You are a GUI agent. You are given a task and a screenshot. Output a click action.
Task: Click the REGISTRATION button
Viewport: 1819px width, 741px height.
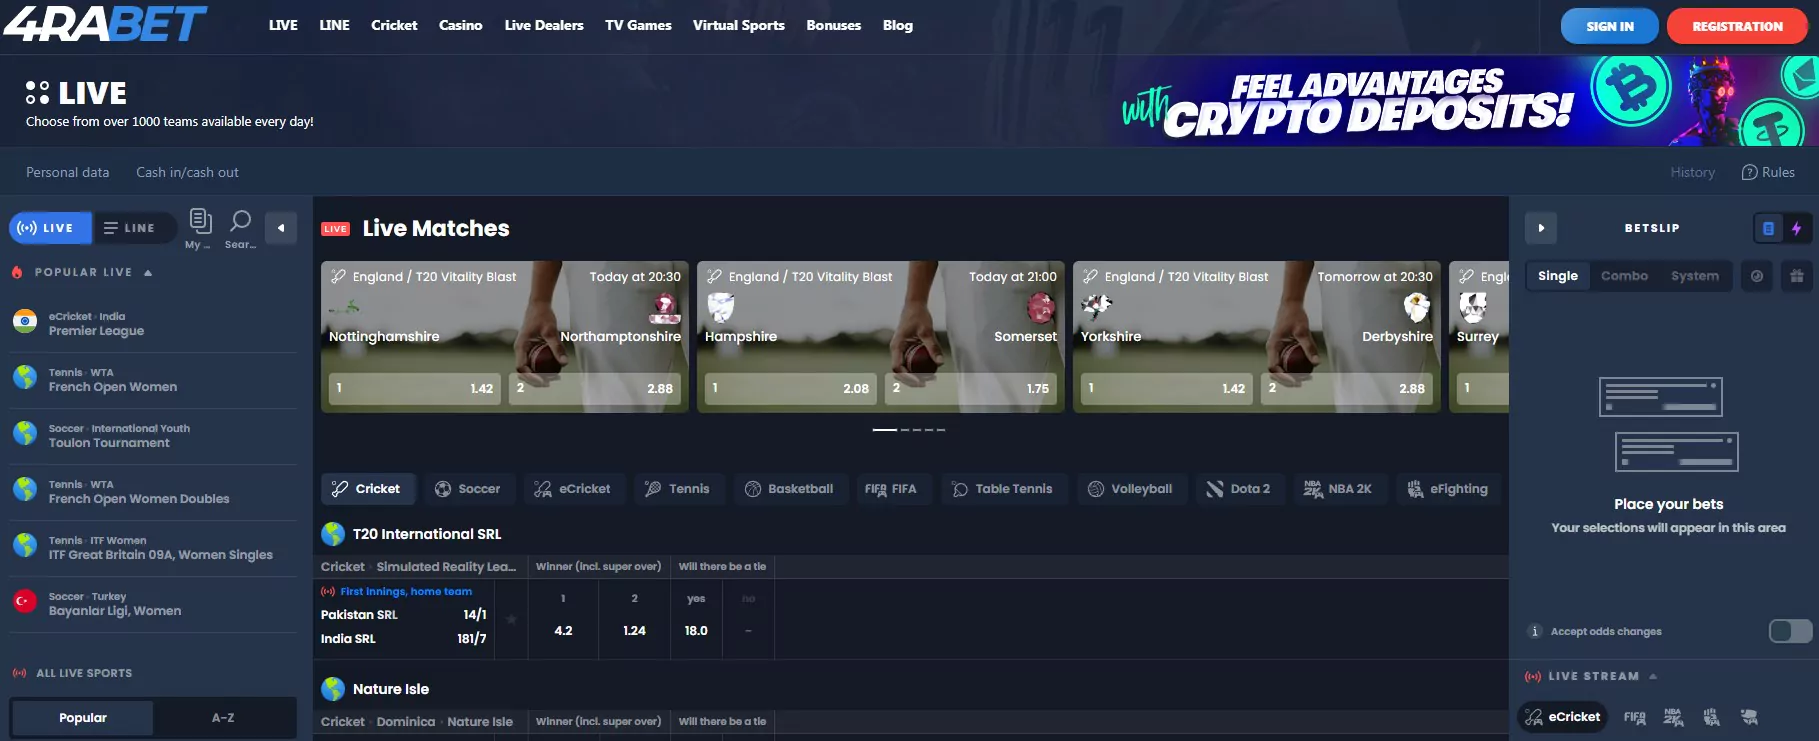1737,26
